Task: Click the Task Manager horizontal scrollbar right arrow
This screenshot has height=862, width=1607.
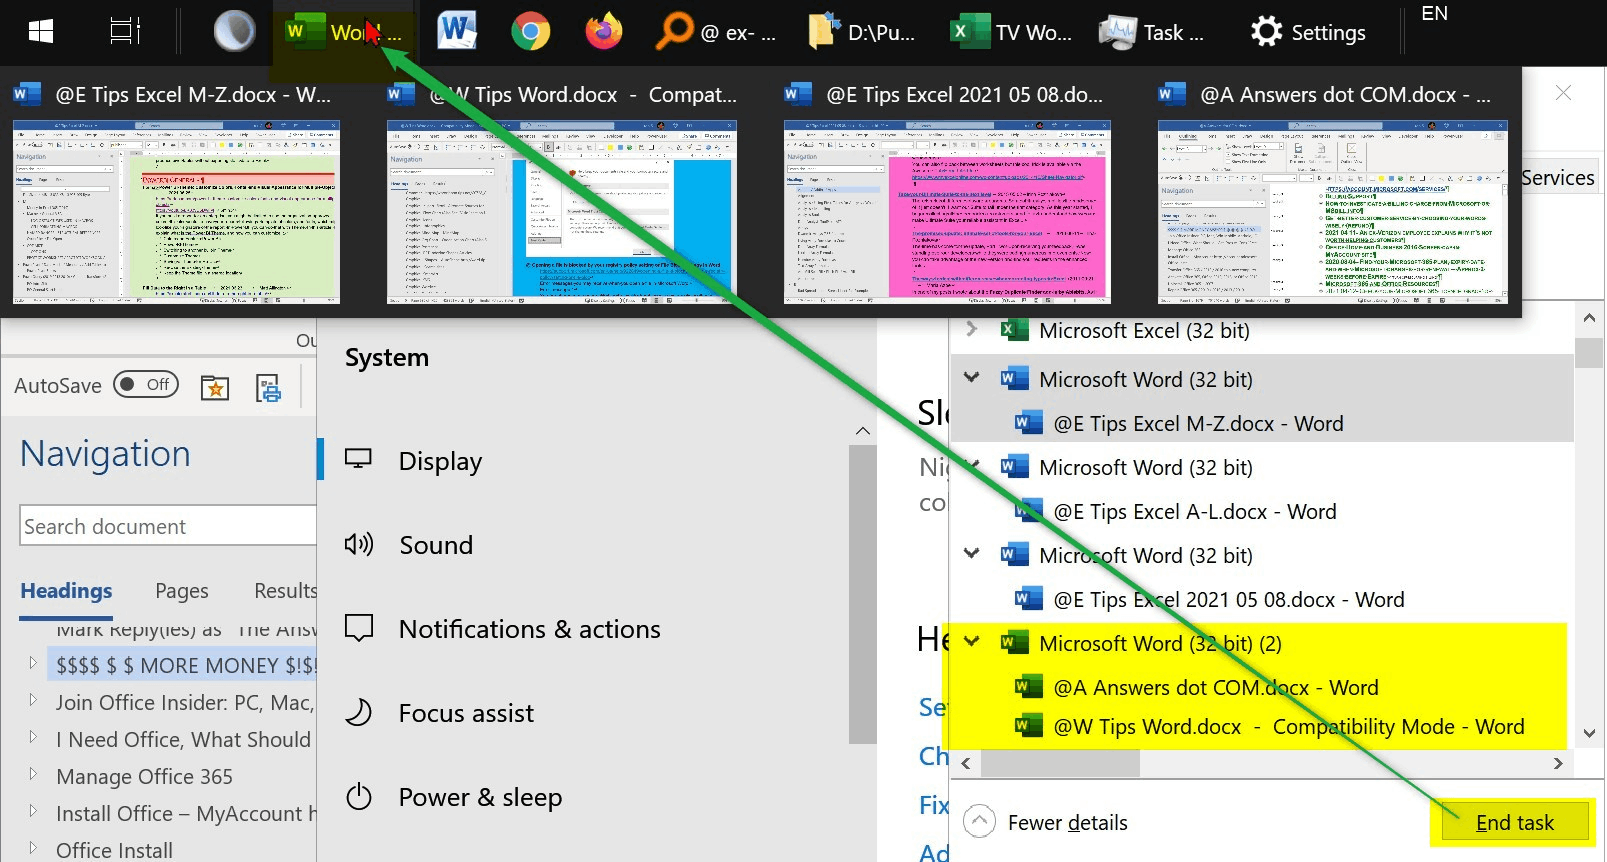Action: point(1558,763)
